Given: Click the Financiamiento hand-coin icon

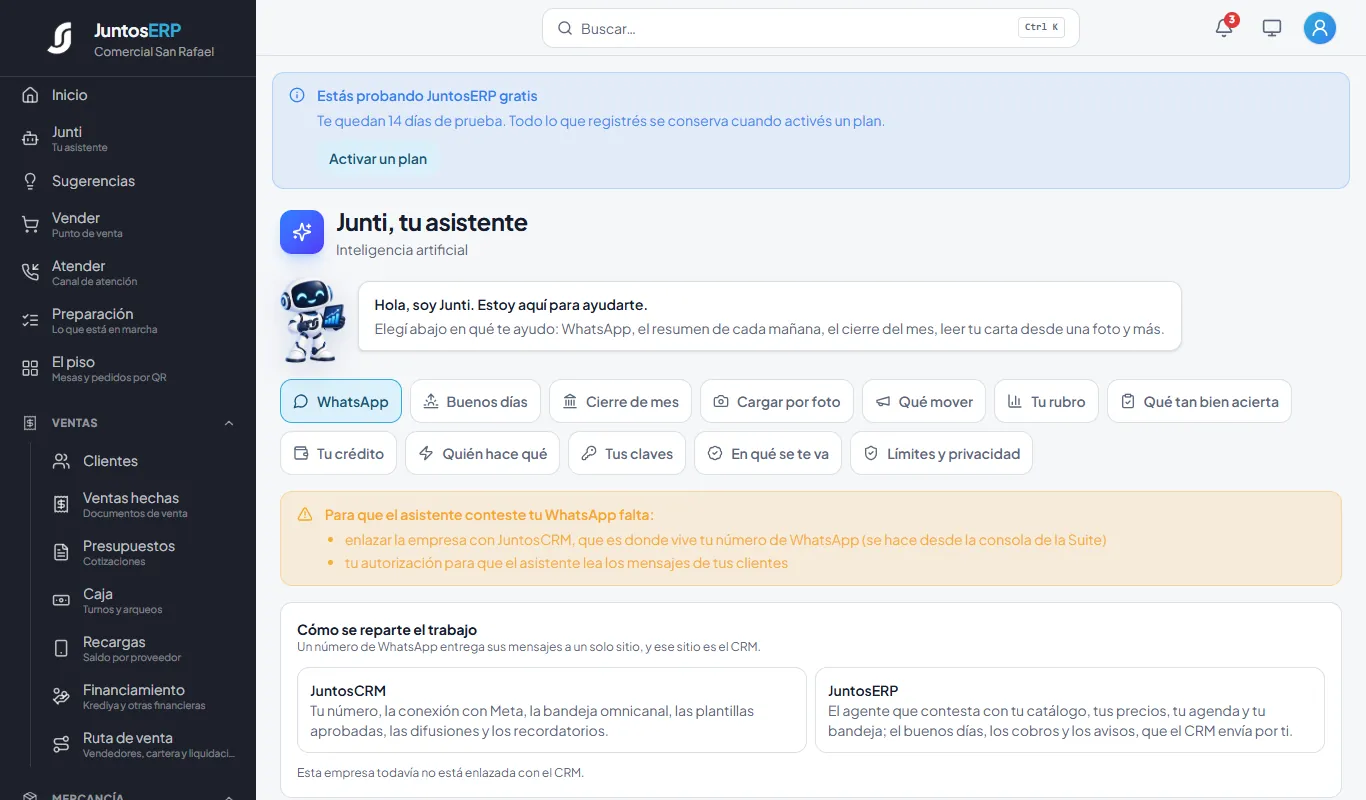Looking at the screenshot, I should 61,697.
